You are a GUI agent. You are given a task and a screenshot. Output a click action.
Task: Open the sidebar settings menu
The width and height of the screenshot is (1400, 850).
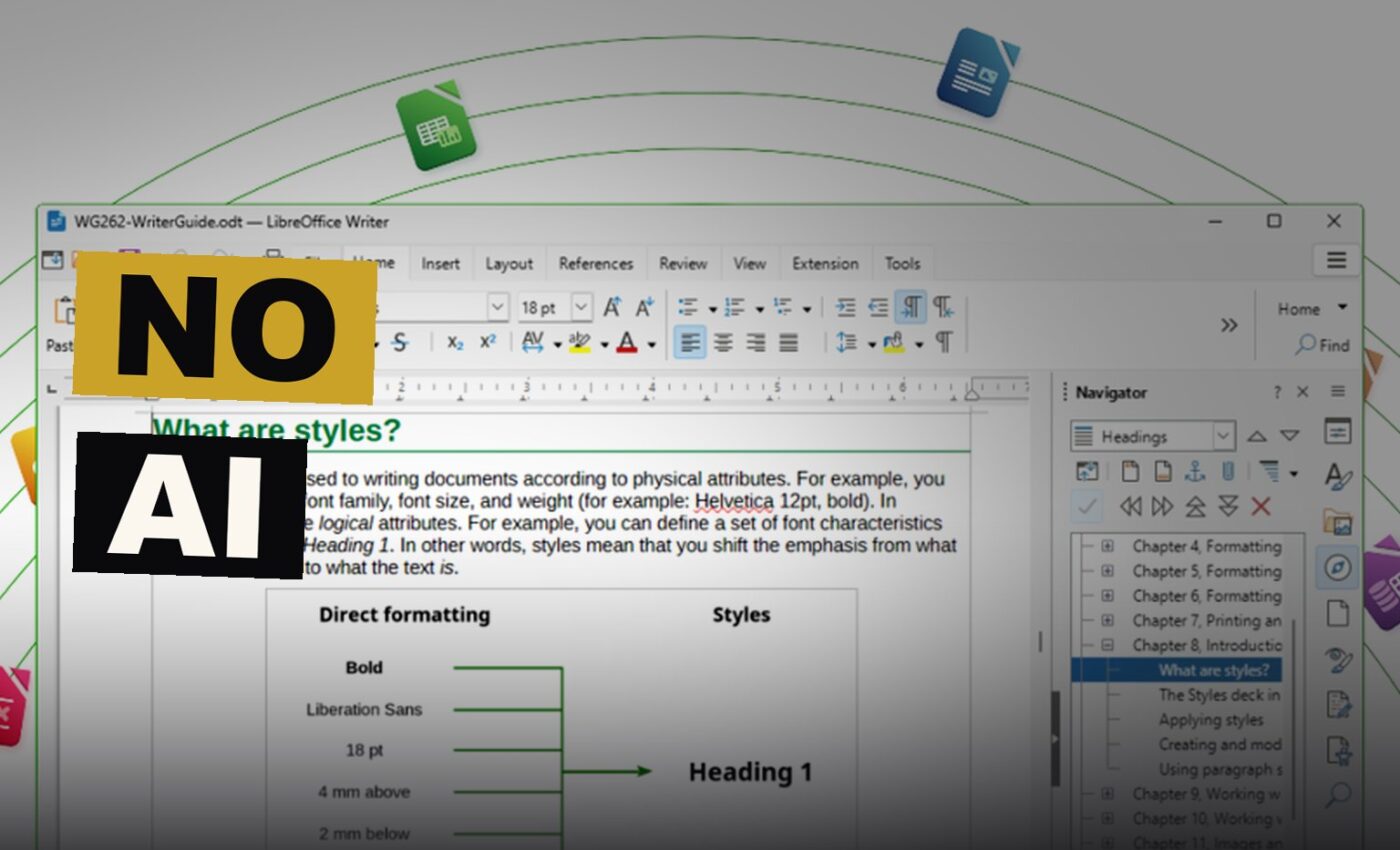1338,391
